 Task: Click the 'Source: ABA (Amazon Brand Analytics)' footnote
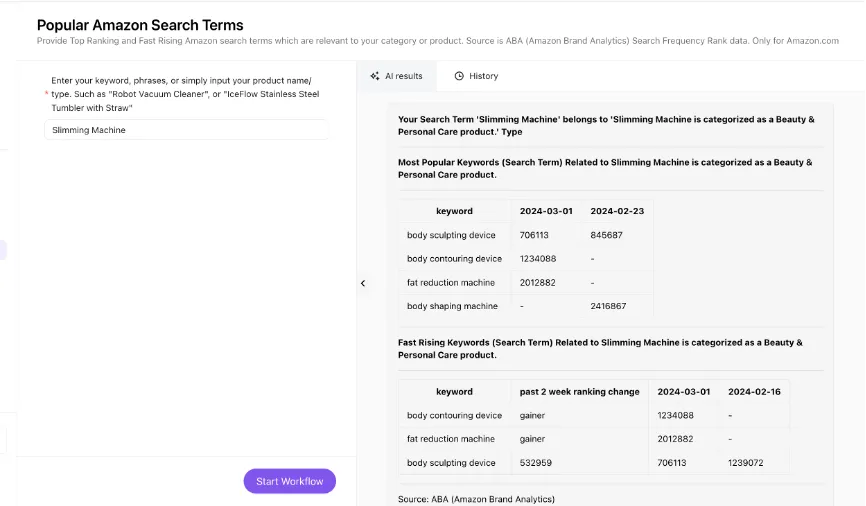tap(476, 498)
